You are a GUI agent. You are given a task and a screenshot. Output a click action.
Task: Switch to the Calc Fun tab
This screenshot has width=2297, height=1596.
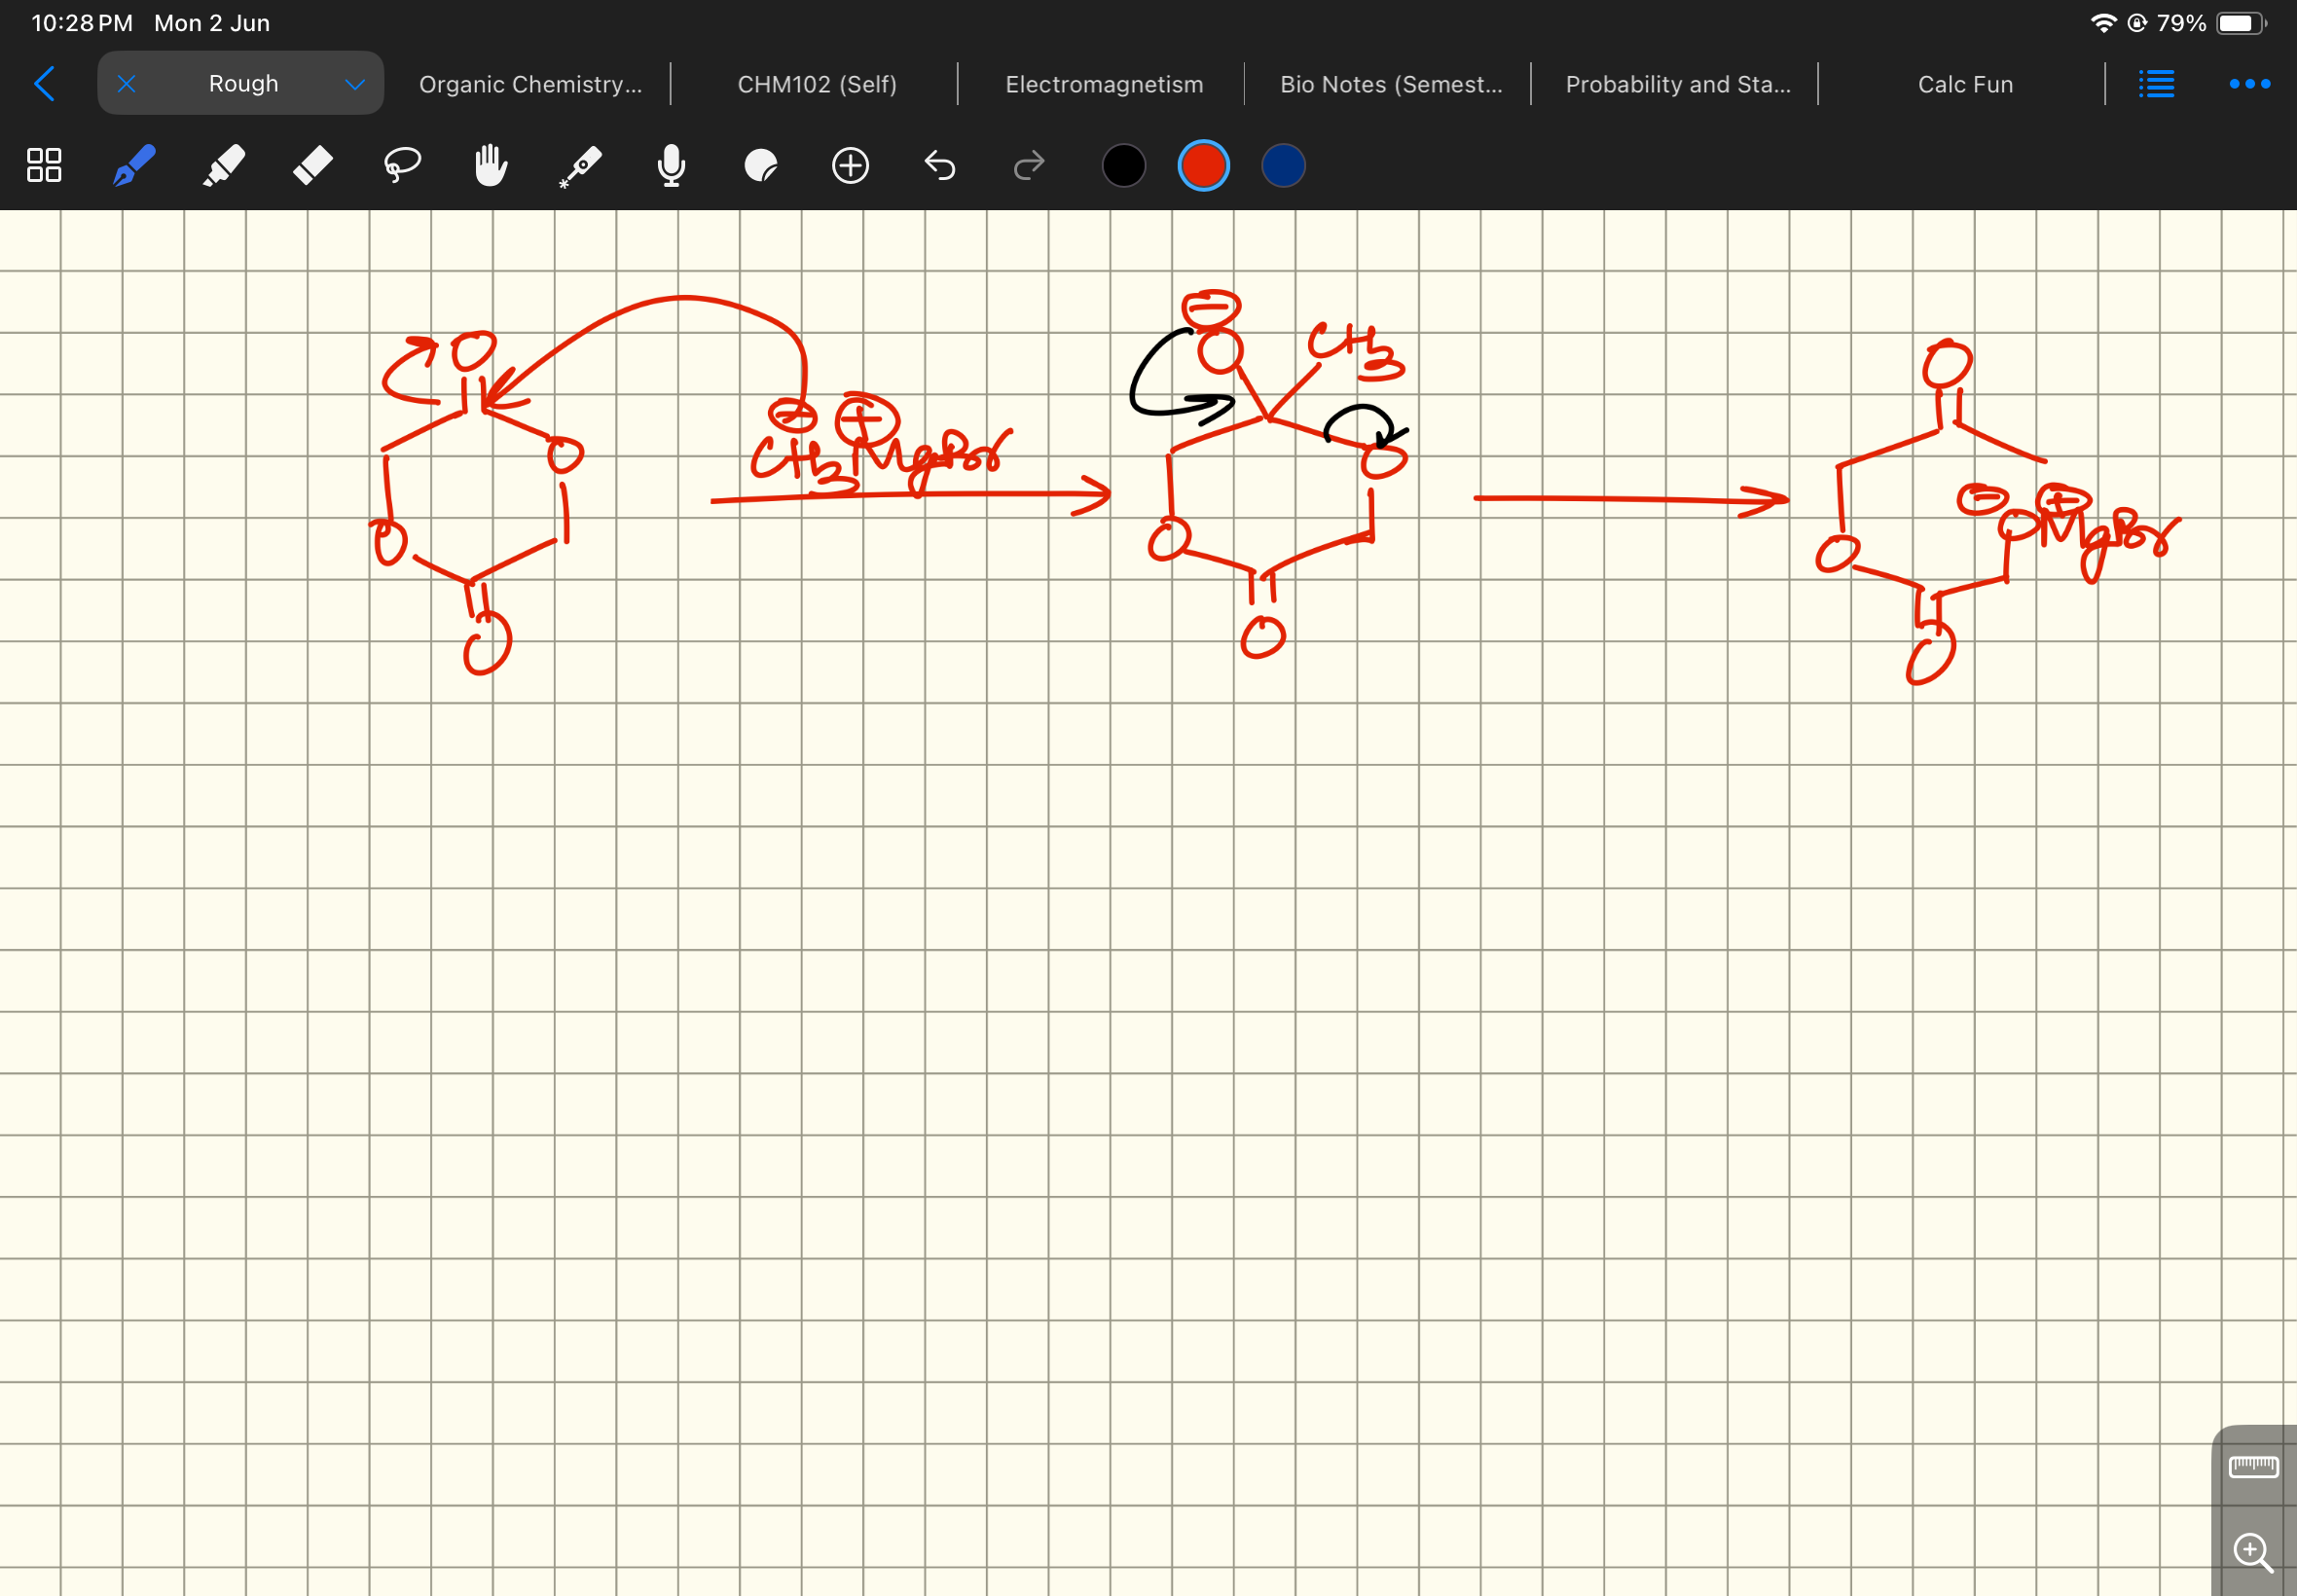[x=1965, y=84]
